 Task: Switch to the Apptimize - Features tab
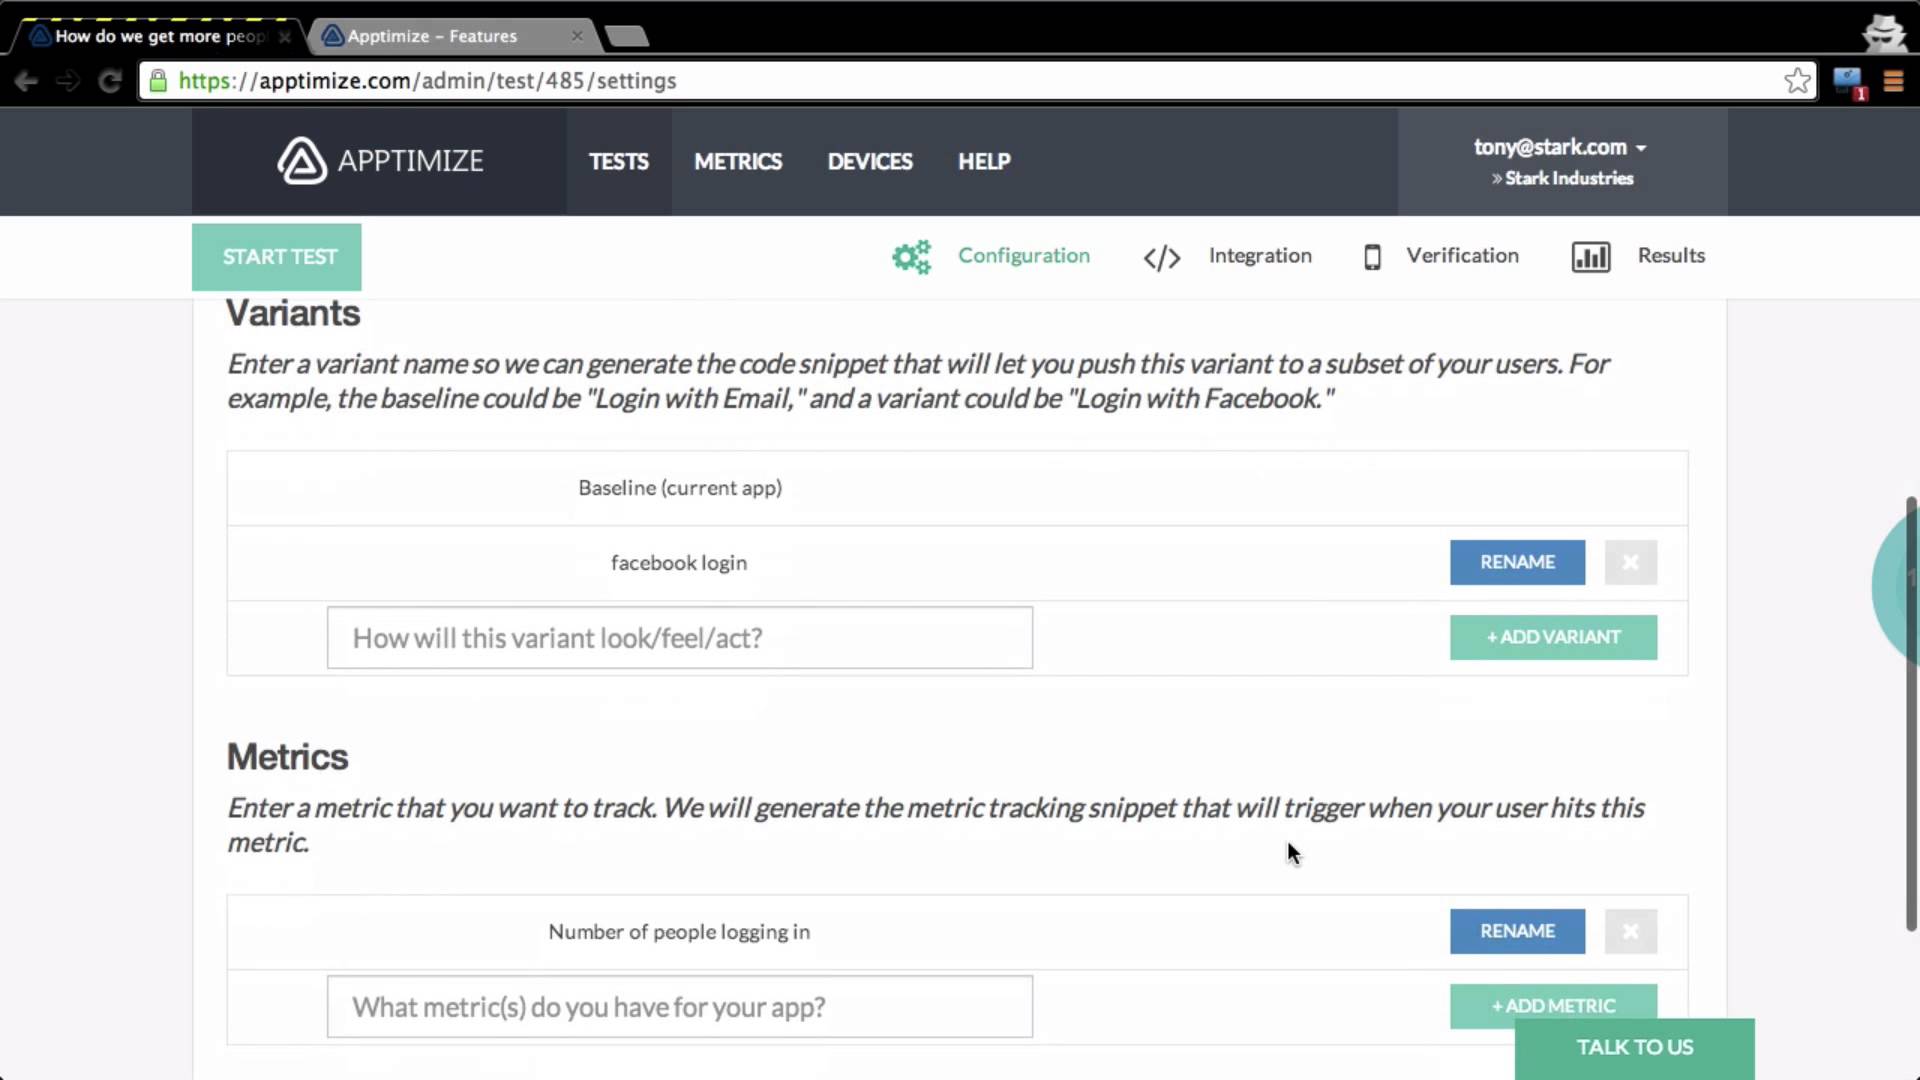coord(440,36)
